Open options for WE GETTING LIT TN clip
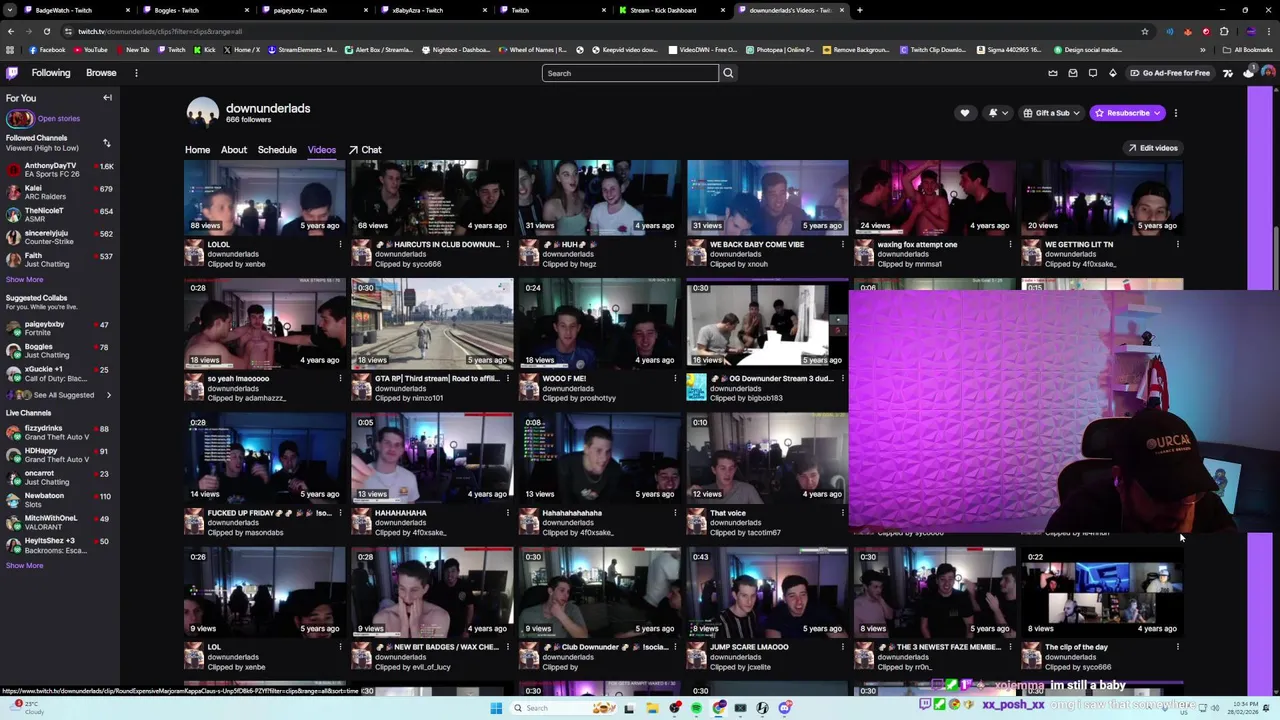 [1177, 244]
